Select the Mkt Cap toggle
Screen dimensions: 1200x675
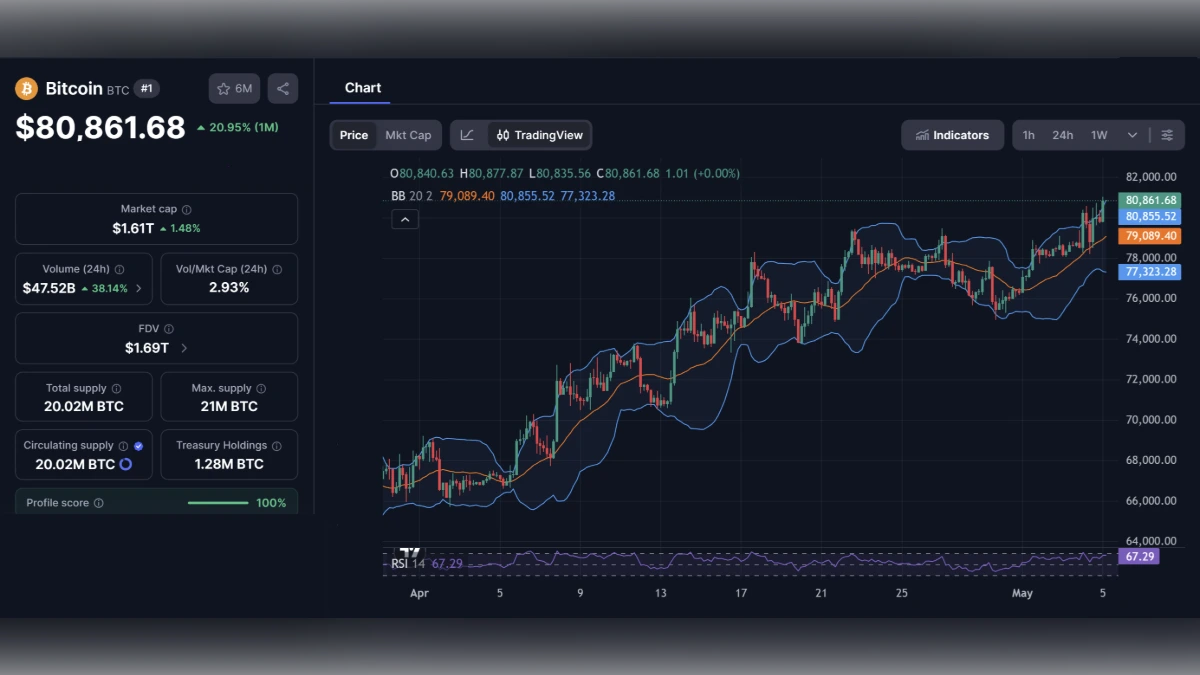click(x=408, y=135)
